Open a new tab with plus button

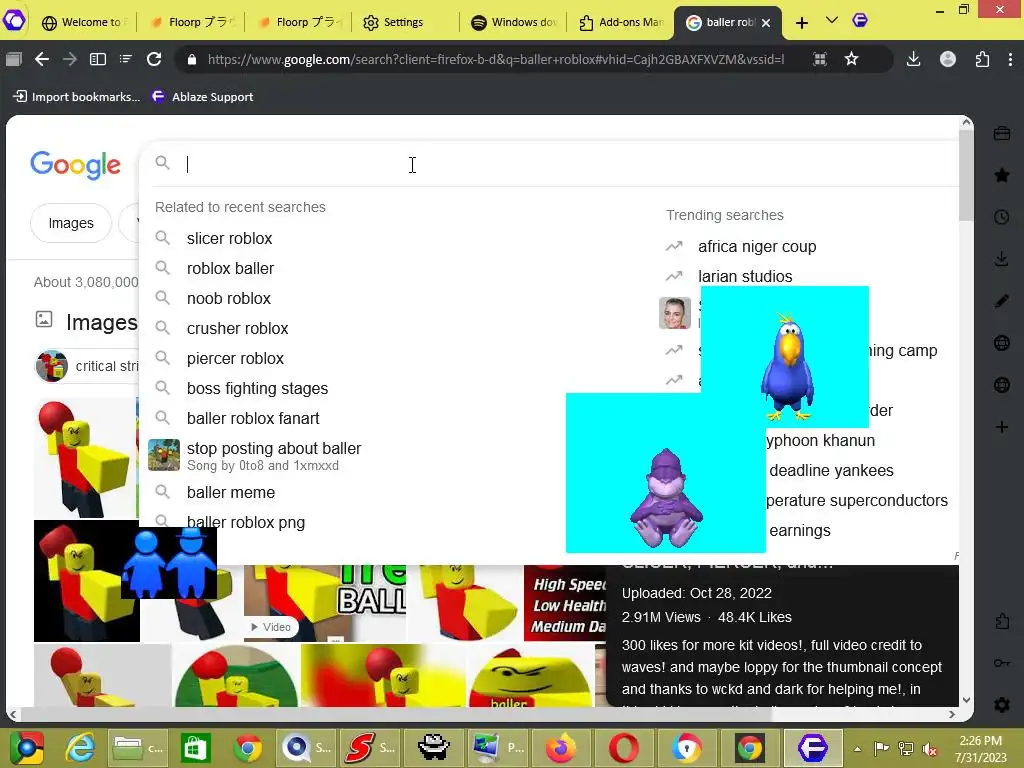(802, 23)
